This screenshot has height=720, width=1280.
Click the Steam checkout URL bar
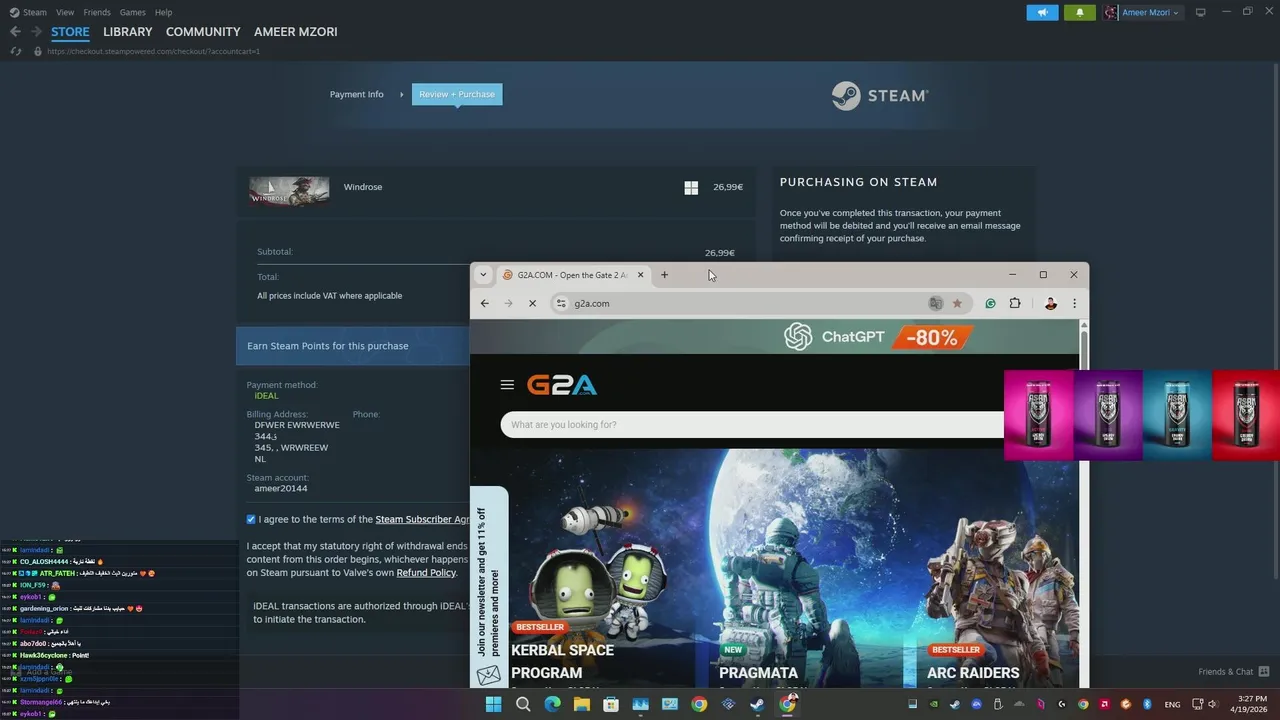click(x=153, y=51)
